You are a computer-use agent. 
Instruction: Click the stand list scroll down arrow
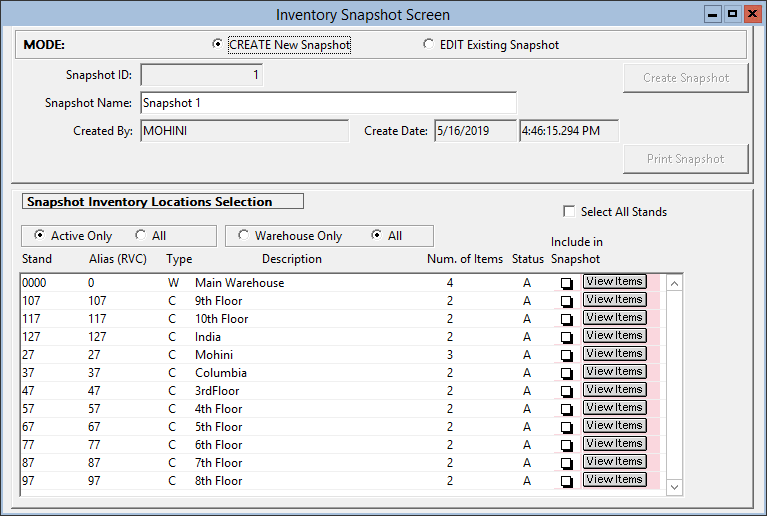pyautogui.click(x=674, y=487)
